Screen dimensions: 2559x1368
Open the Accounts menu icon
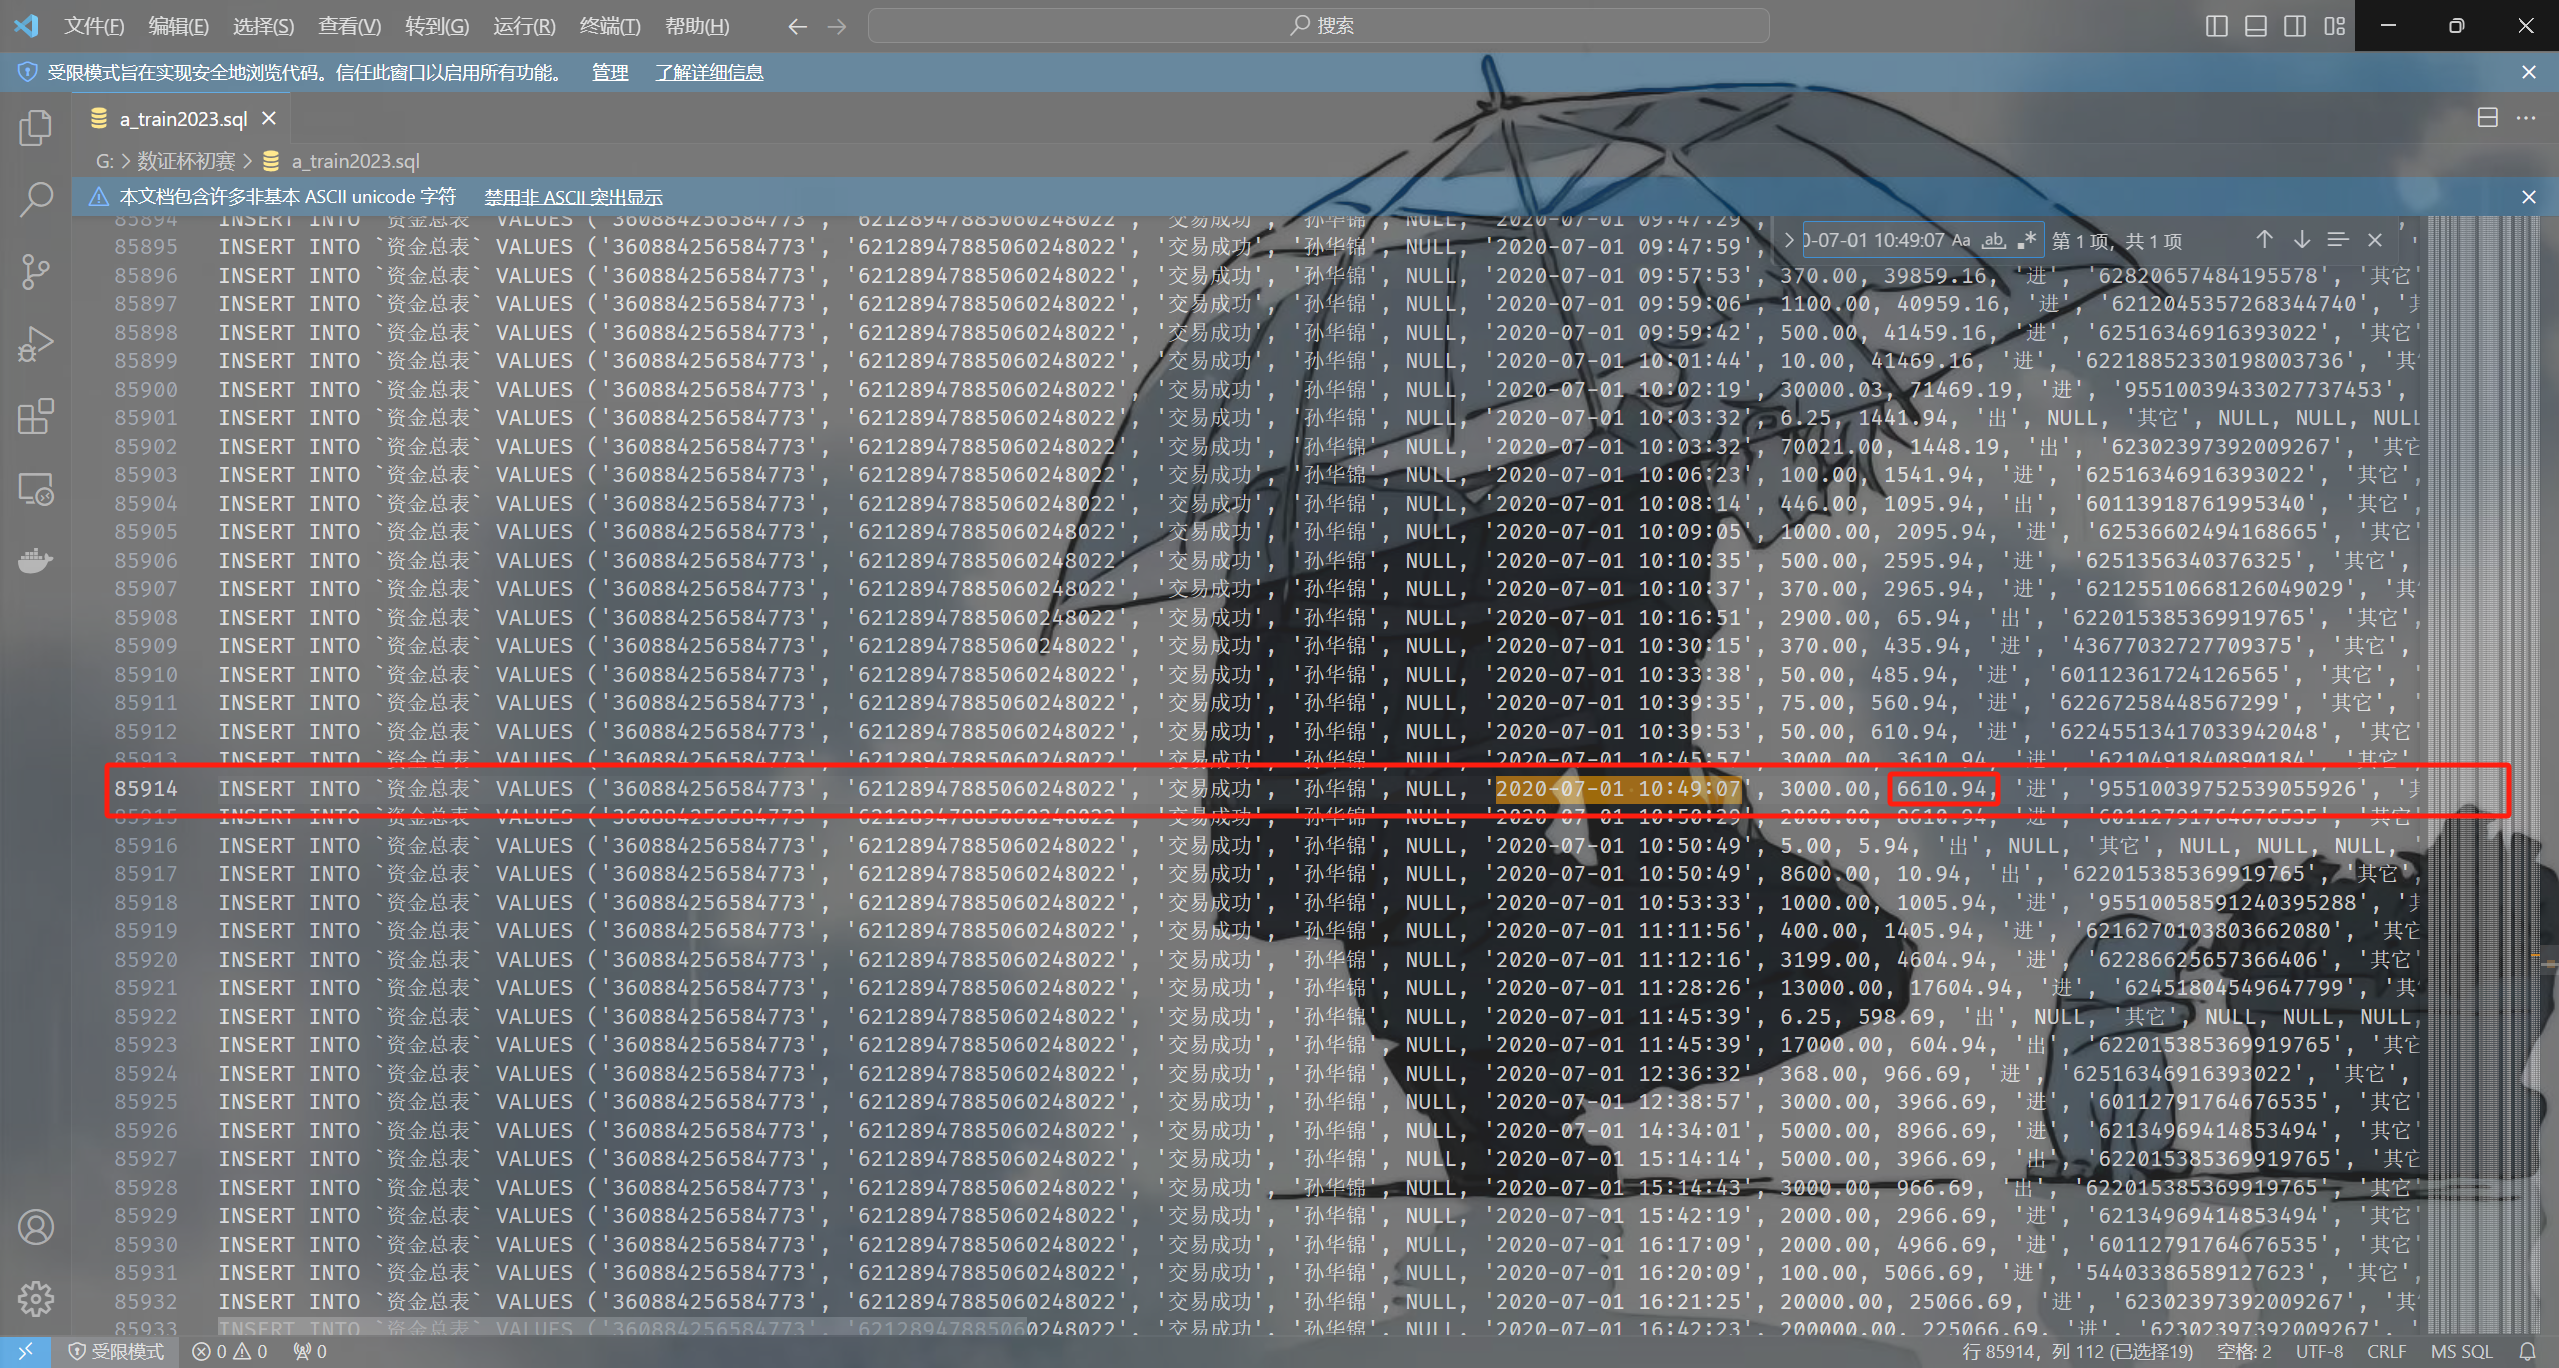pyautogui.click(x=36, y=1227)
